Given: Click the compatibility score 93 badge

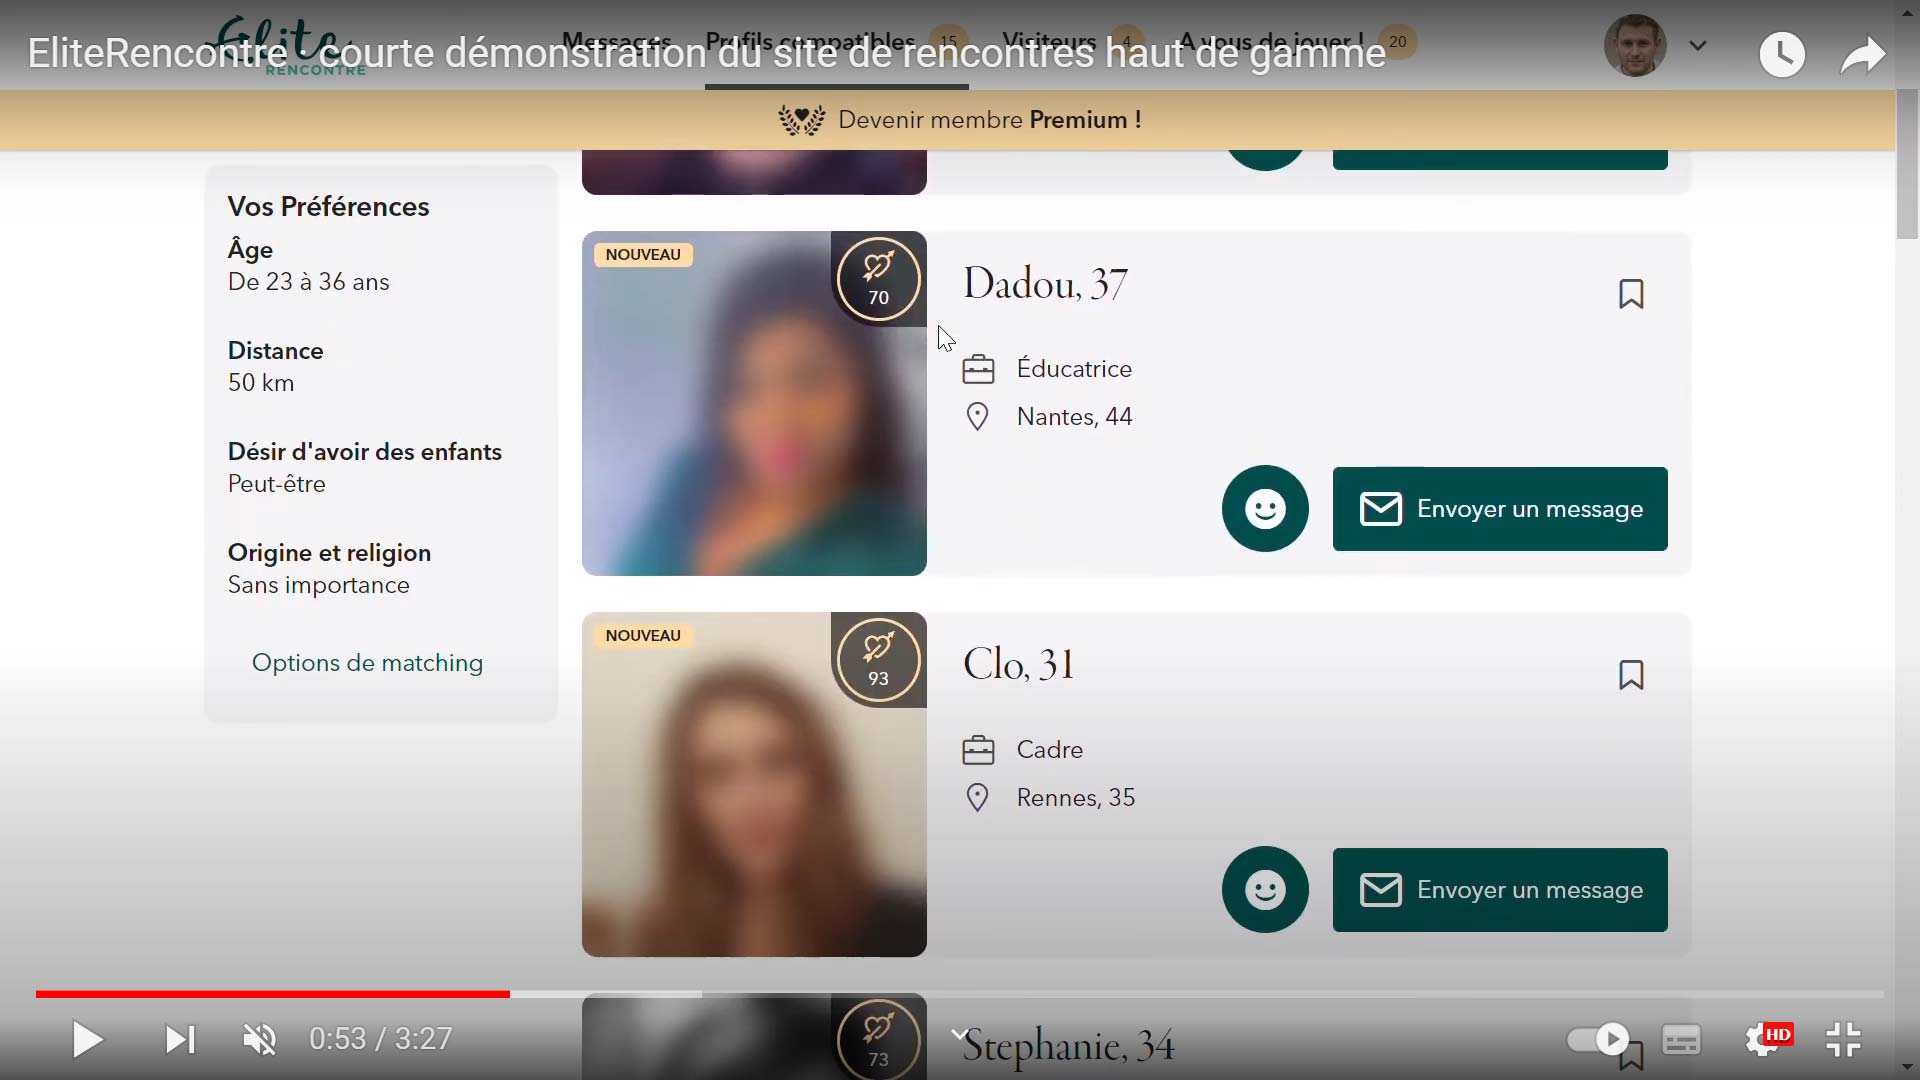Looking at the screenshot, I should (878, 660).
